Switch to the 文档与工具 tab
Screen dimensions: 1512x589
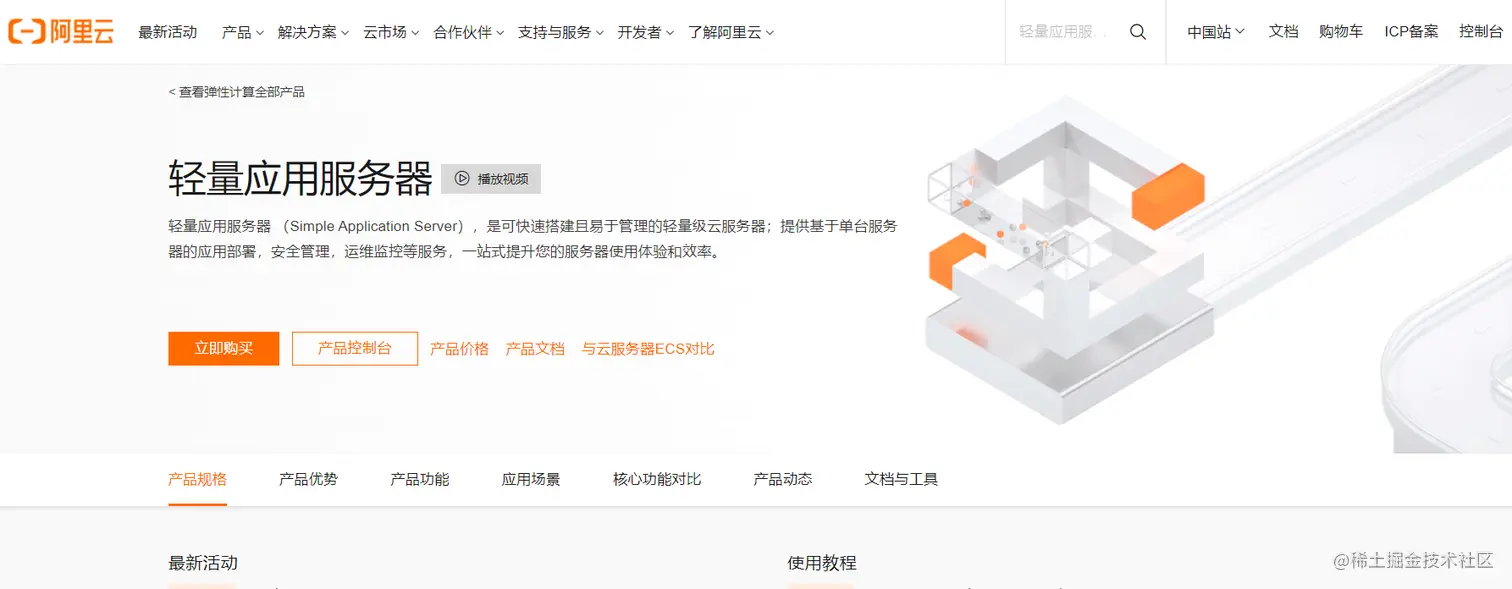pos(901,479)
